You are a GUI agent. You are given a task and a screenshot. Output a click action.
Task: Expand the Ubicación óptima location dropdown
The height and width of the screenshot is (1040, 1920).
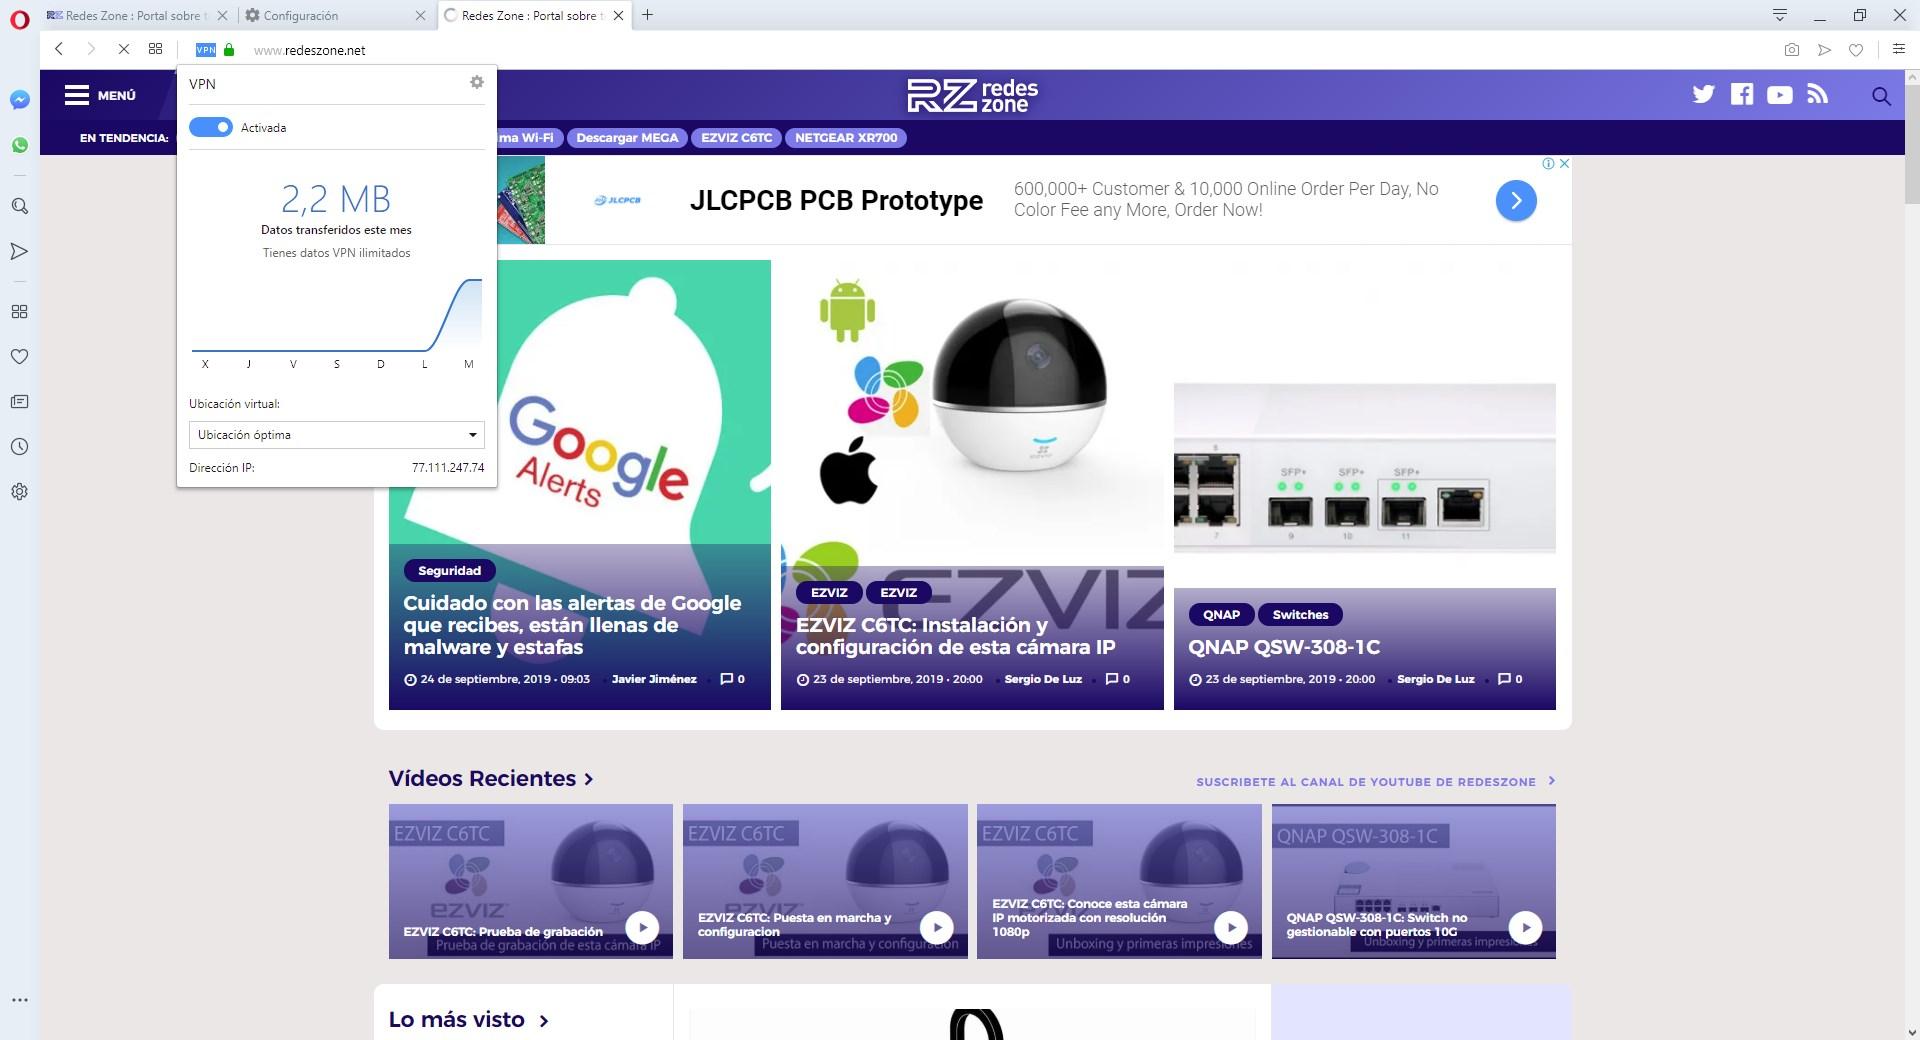336,435
